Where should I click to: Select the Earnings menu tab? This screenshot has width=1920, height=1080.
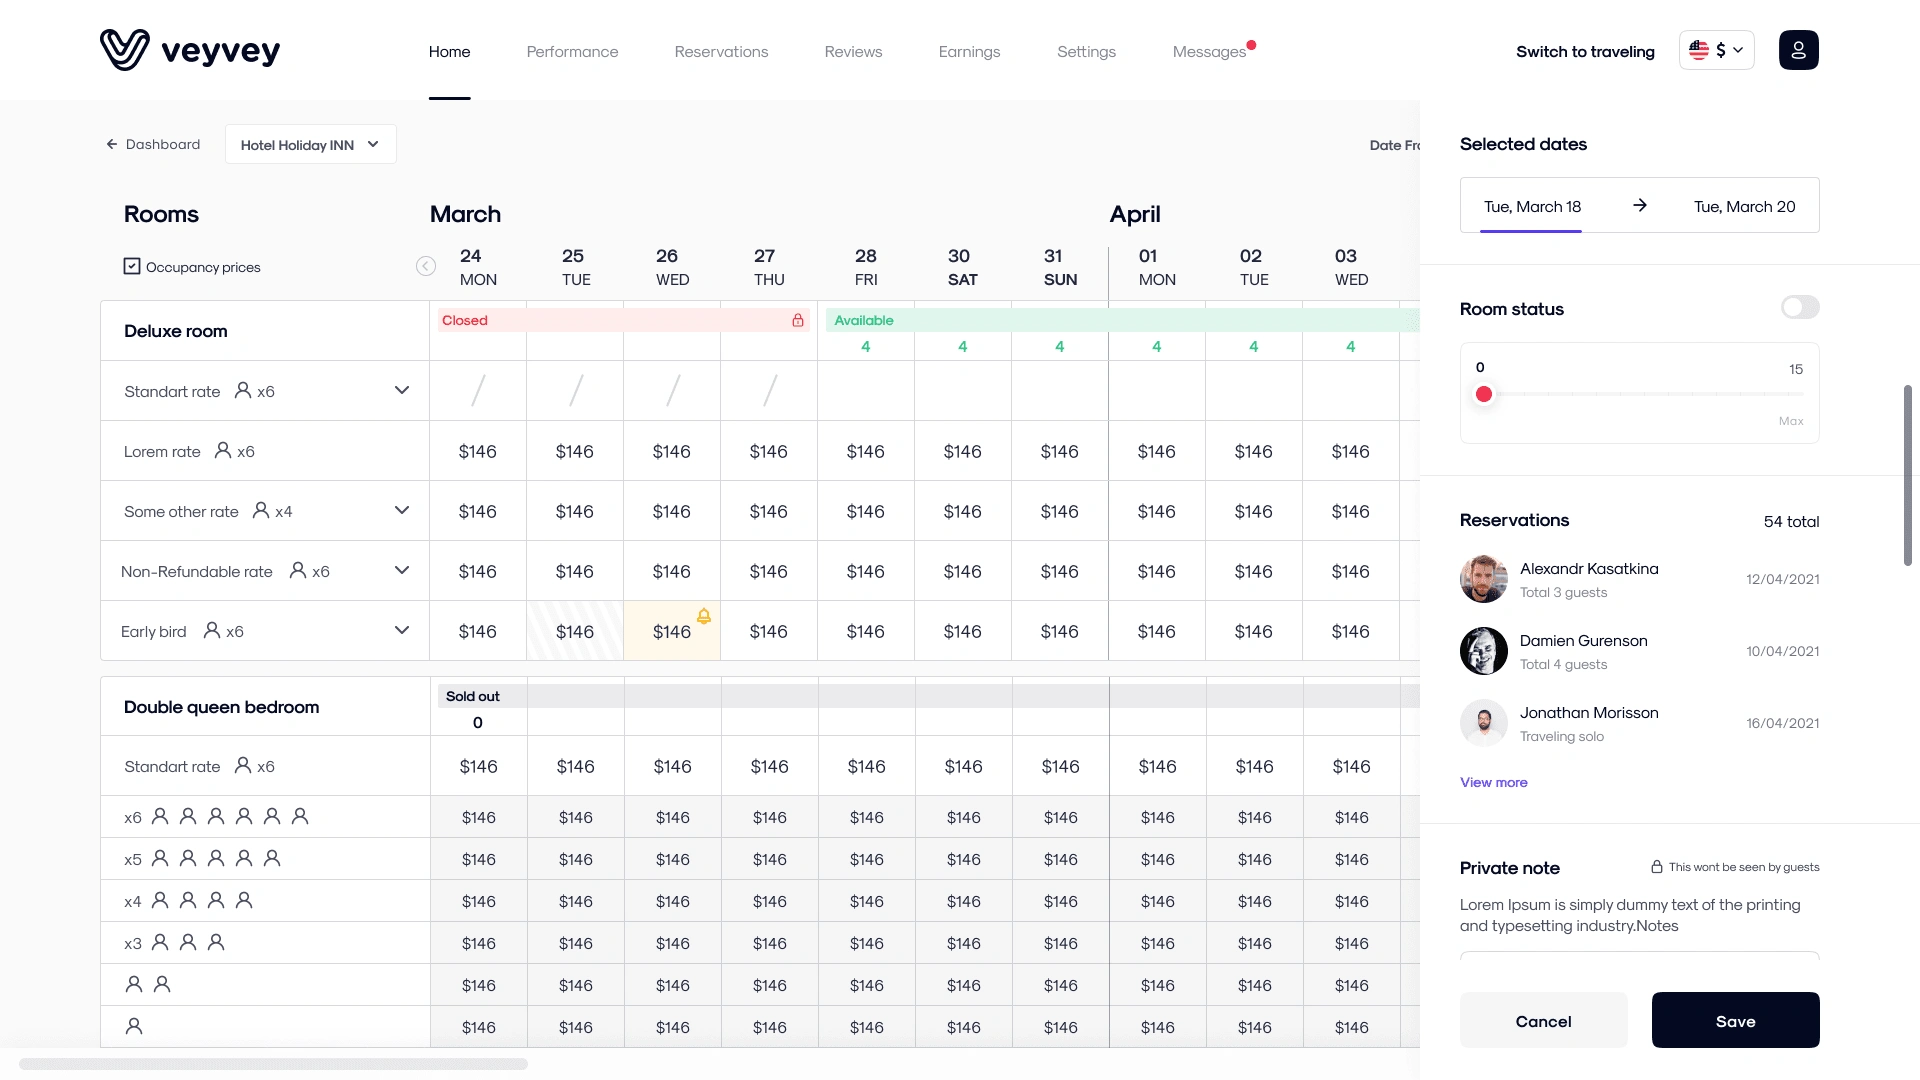969,51
